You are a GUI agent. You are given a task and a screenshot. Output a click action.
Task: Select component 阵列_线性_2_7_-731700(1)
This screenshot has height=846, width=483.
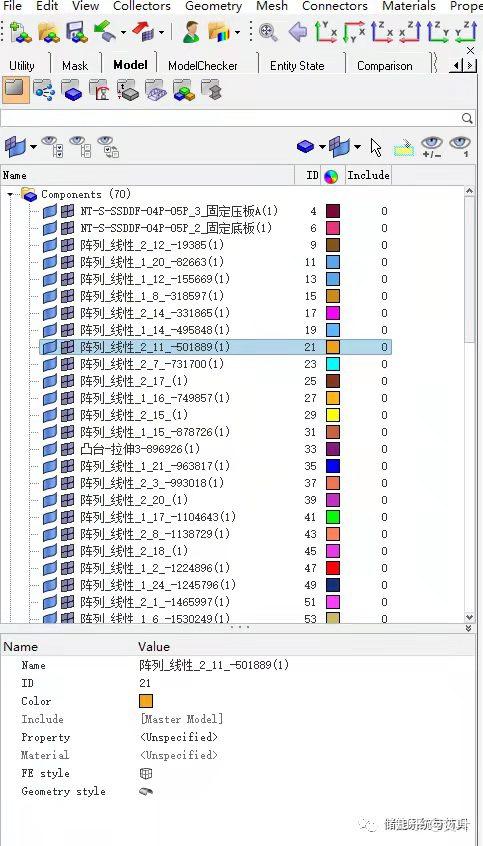[152, 364]
